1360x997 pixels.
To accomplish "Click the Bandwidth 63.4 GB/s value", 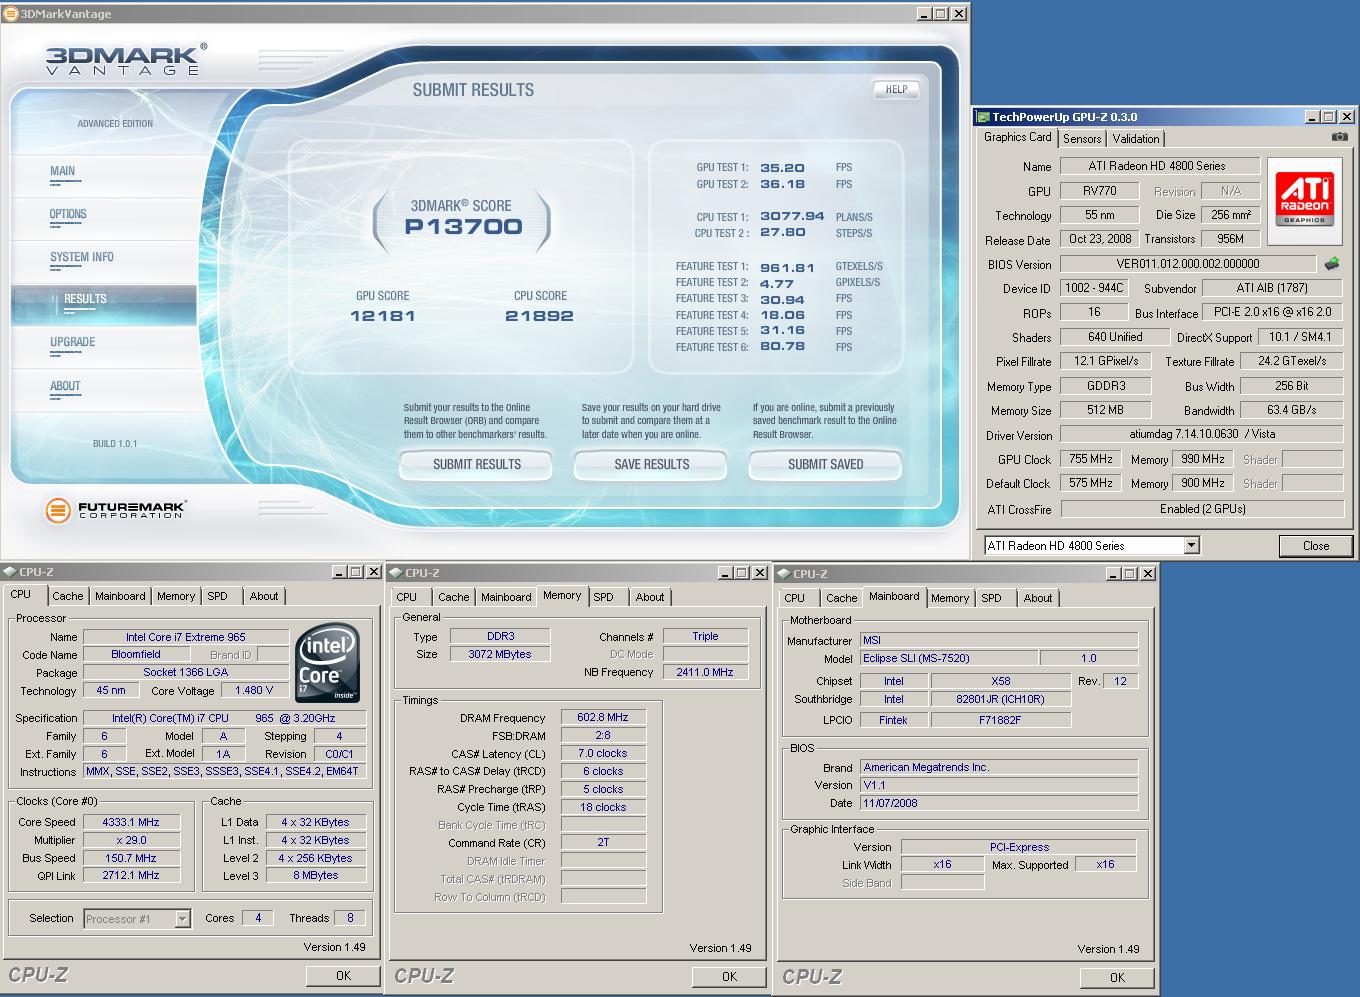I will (x=1292, y=409).
